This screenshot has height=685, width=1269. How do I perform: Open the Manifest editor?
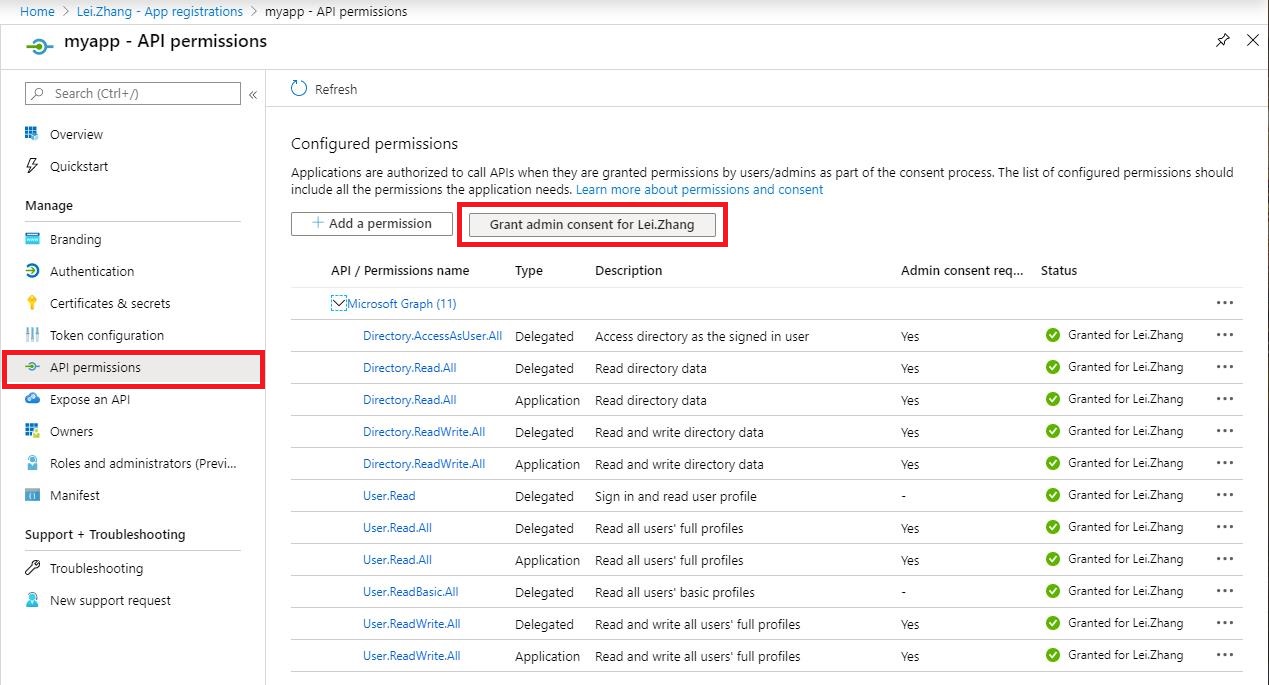click(75, 495)
